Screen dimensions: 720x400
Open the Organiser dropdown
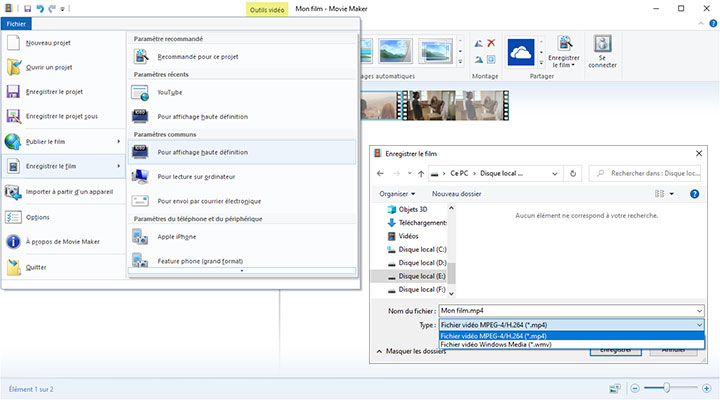(400, 193)
